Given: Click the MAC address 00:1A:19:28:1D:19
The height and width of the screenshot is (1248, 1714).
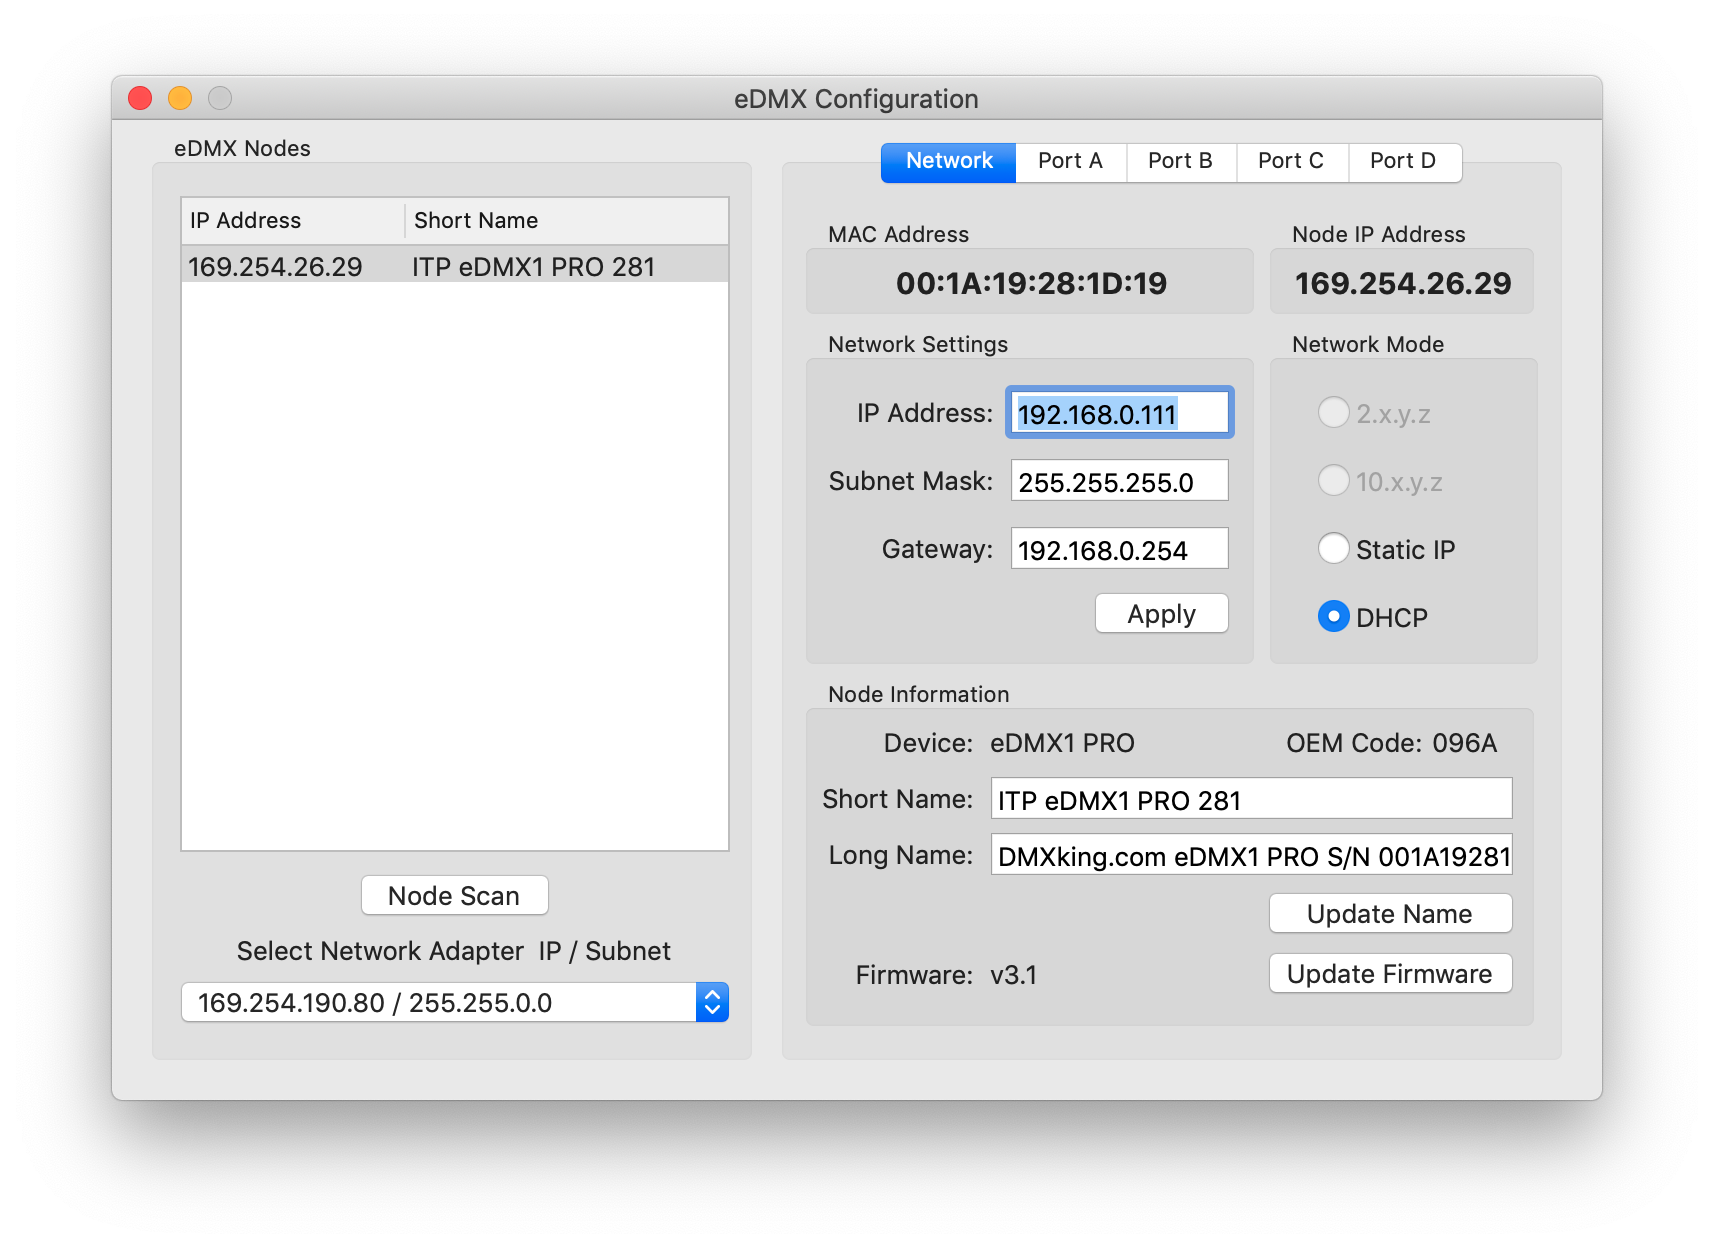Looking at the screenshot, I should (1031, 283).
